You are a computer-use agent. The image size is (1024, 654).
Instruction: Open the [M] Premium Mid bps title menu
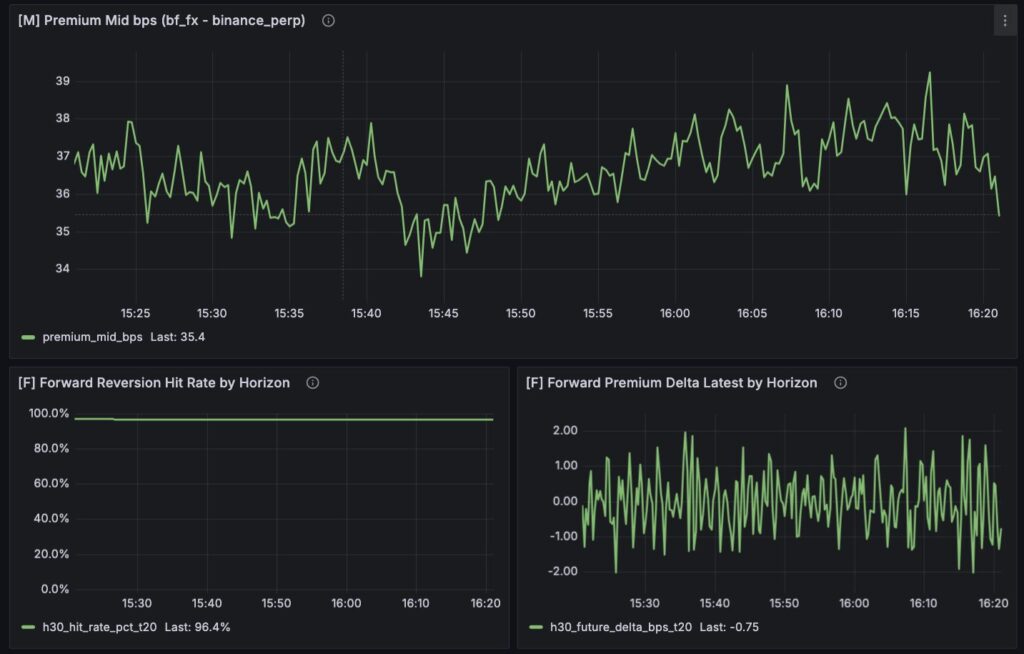[162, 21]
